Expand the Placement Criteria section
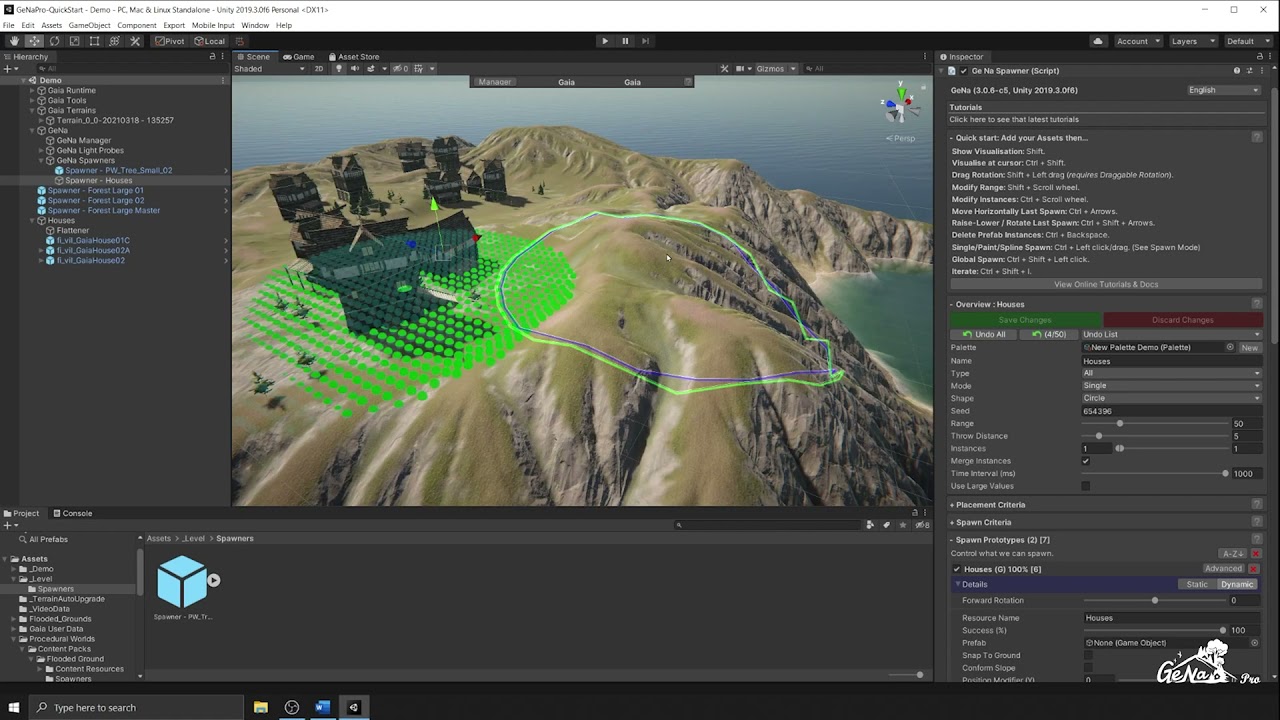The image size is (1280, 720). [x=990, y=505]
